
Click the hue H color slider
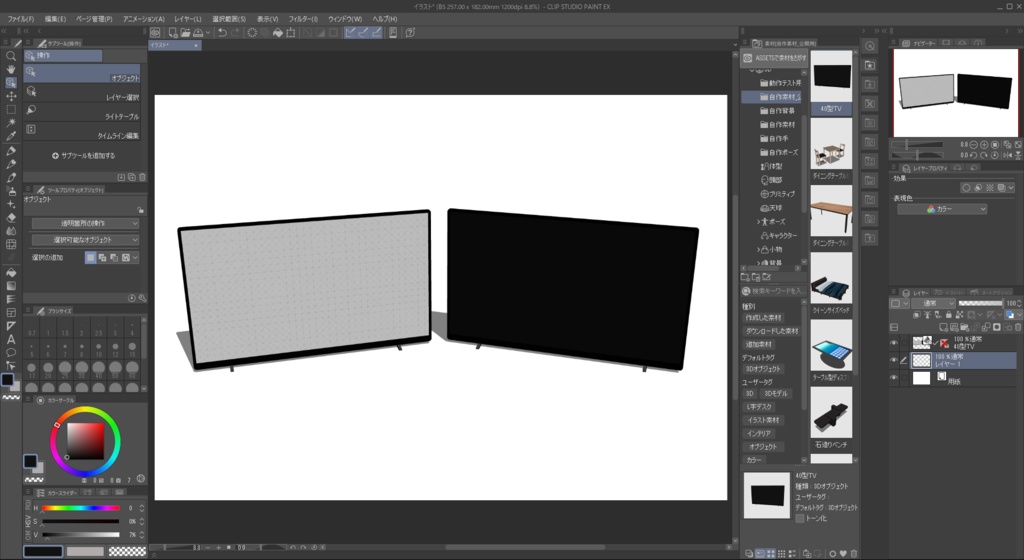(x=80, y=508)
